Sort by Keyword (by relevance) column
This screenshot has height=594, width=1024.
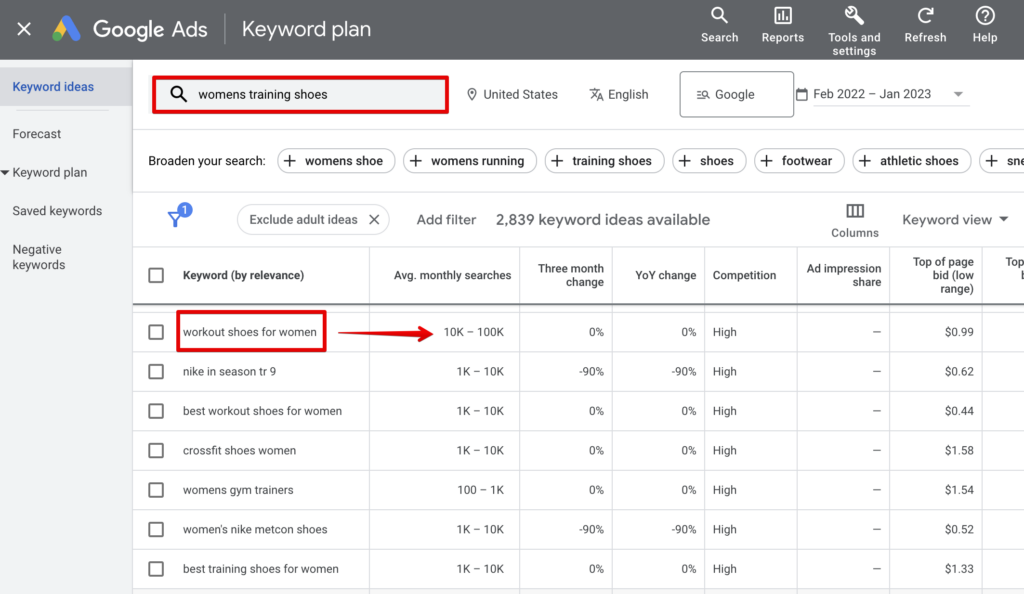click(x=243, y=275)
